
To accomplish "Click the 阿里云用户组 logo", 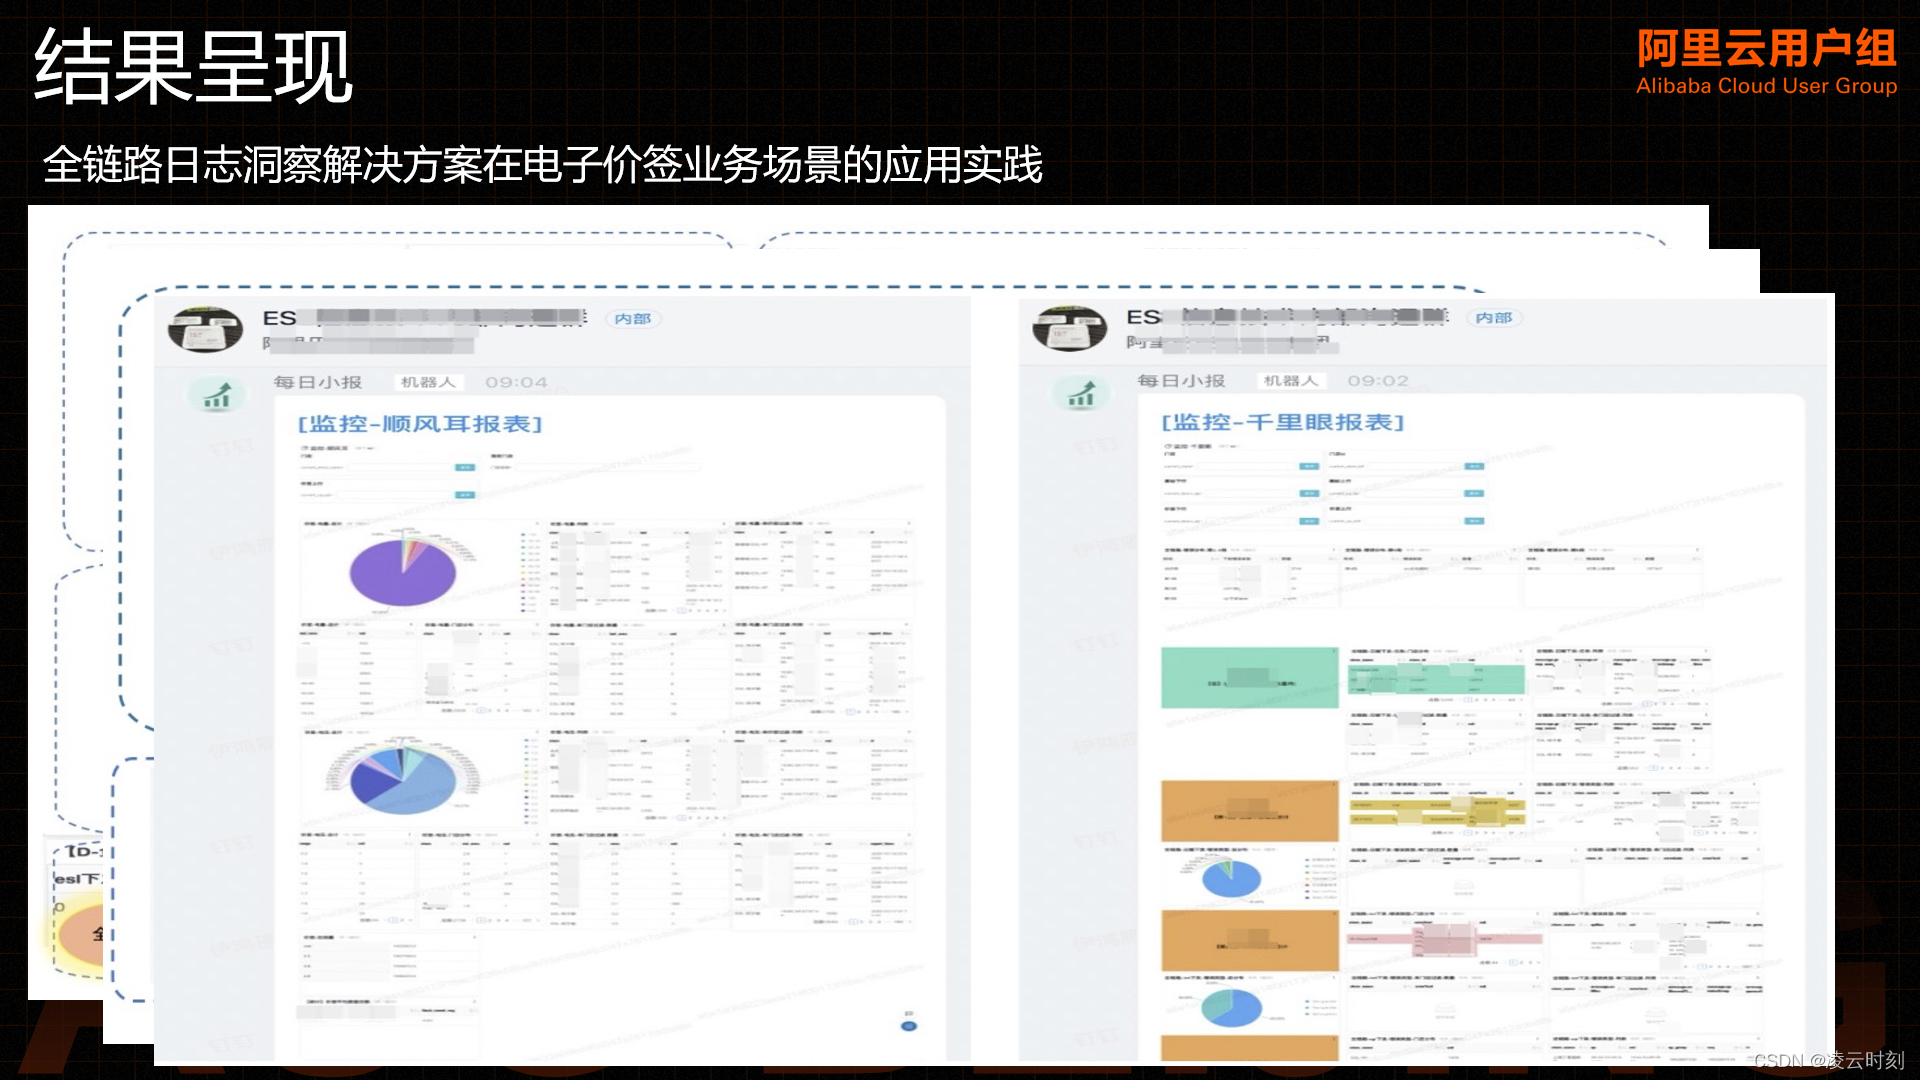I will point(1766,62).
